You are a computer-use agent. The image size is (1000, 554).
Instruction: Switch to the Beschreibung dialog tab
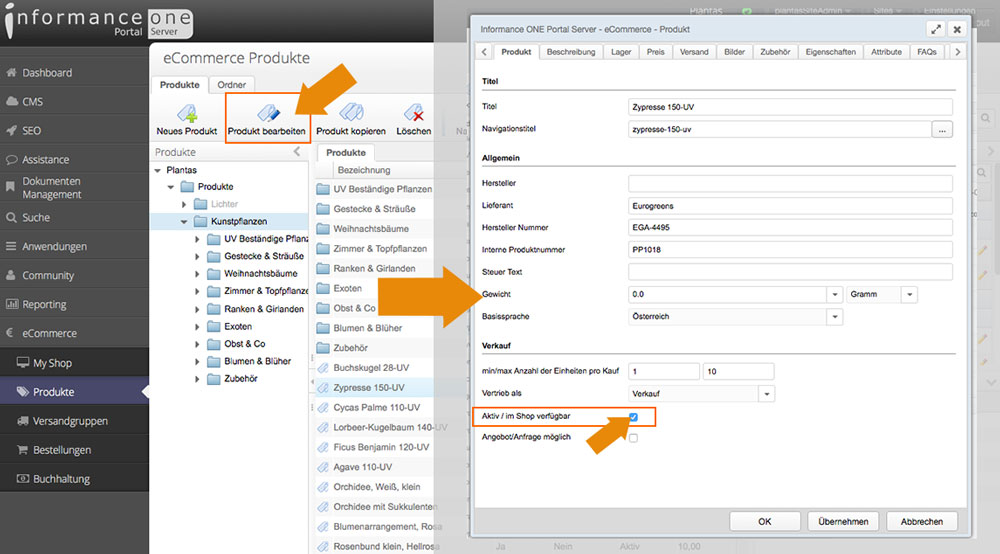(x=571, y=52)
